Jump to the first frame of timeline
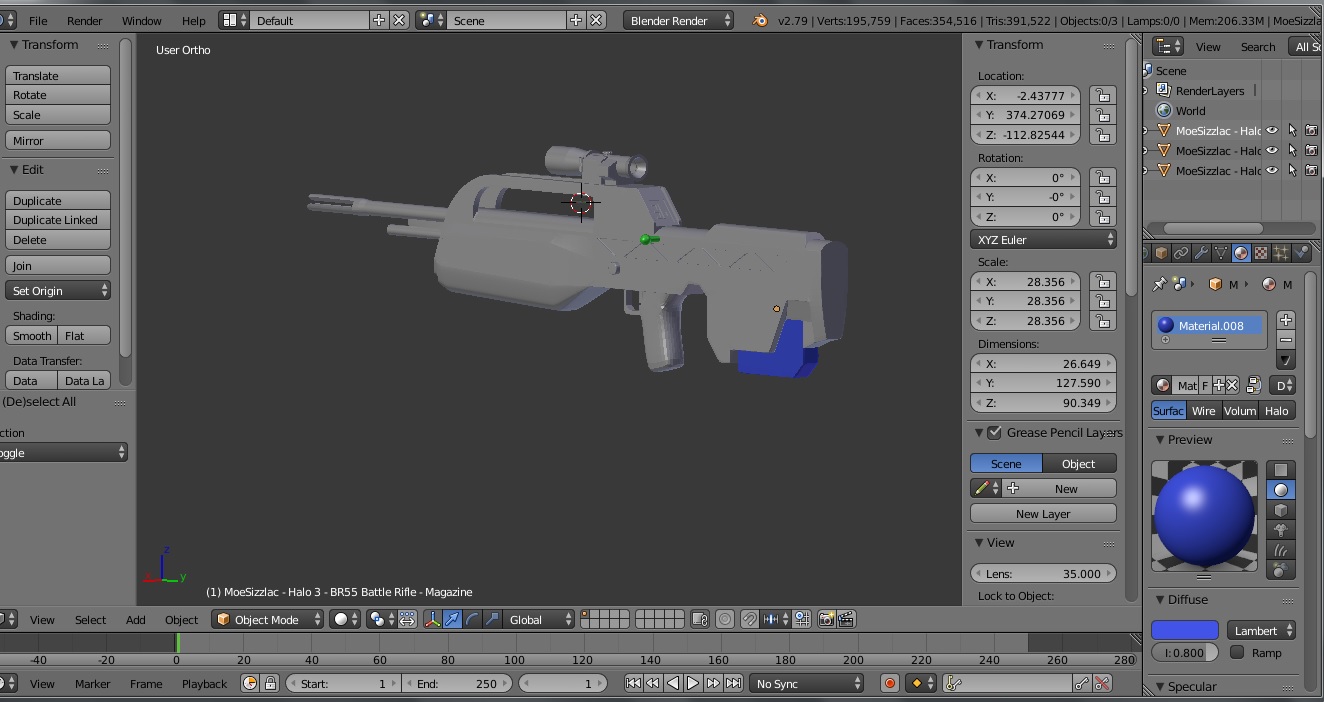This screenshot has width=1324, height=702. (633, 684)
